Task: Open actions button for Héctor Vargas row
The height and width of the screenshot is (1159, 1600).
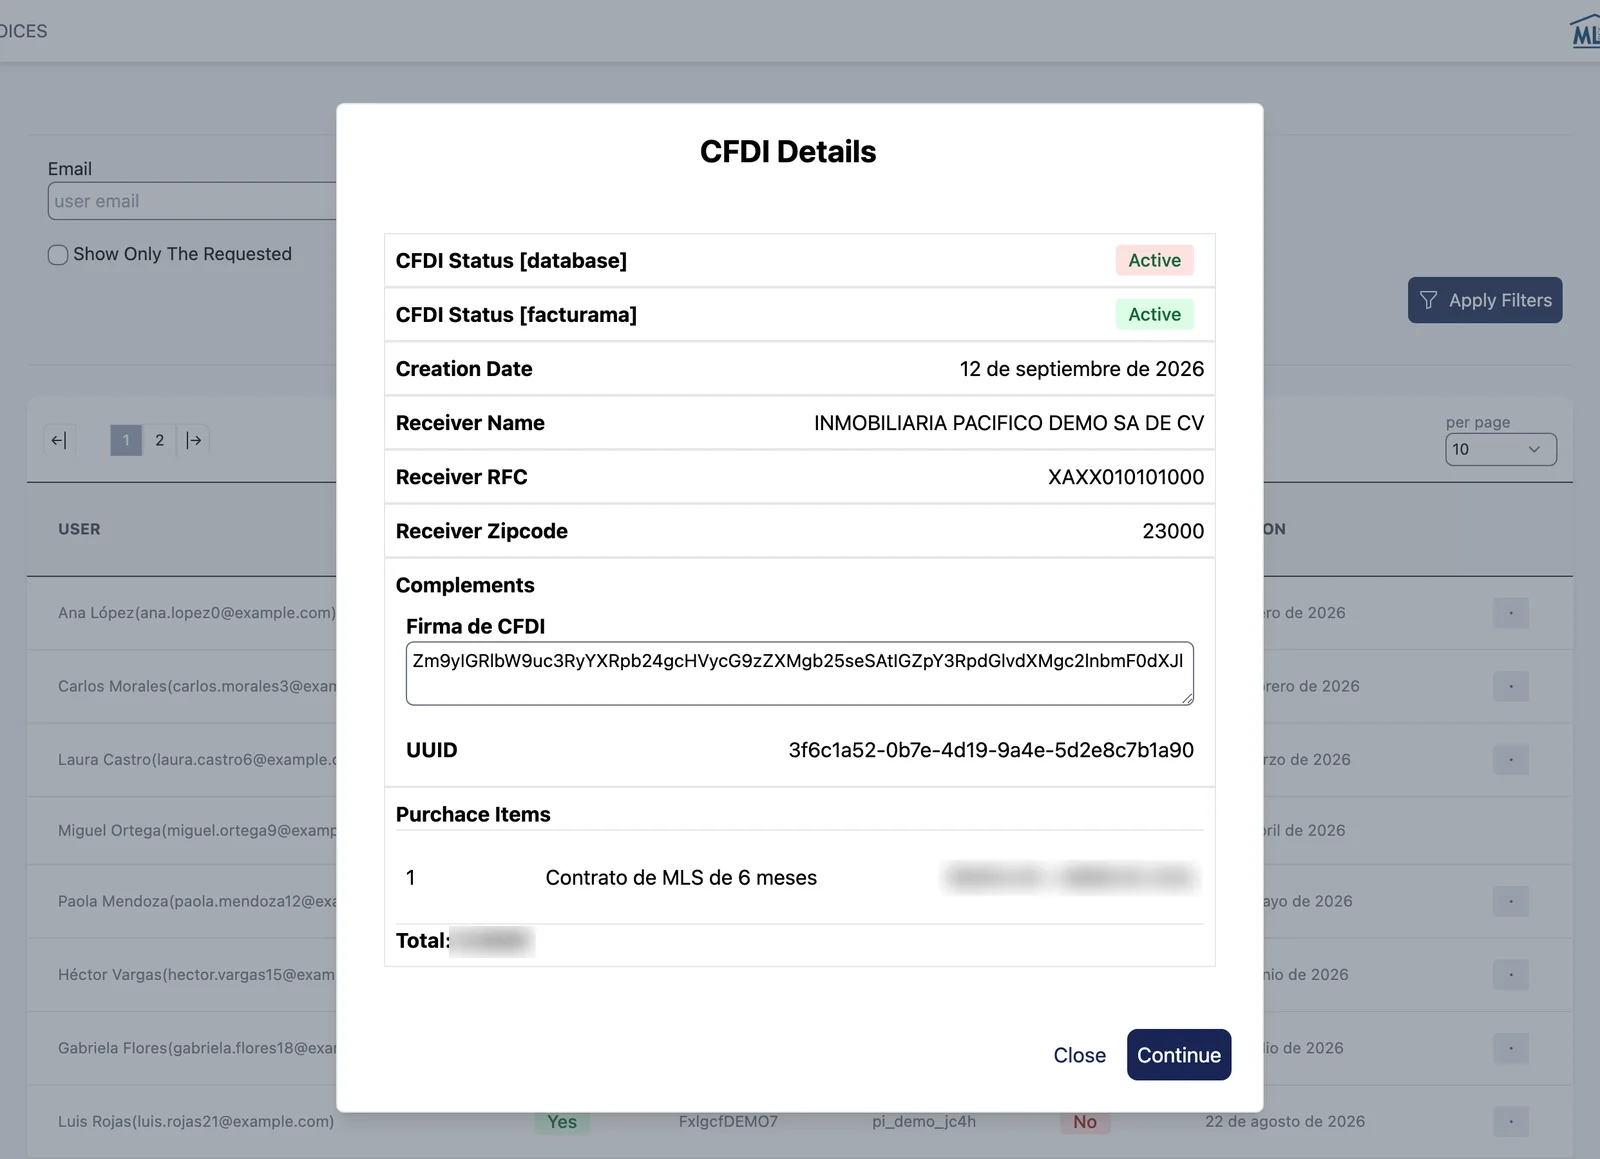Action: [x=1511, y=975]
